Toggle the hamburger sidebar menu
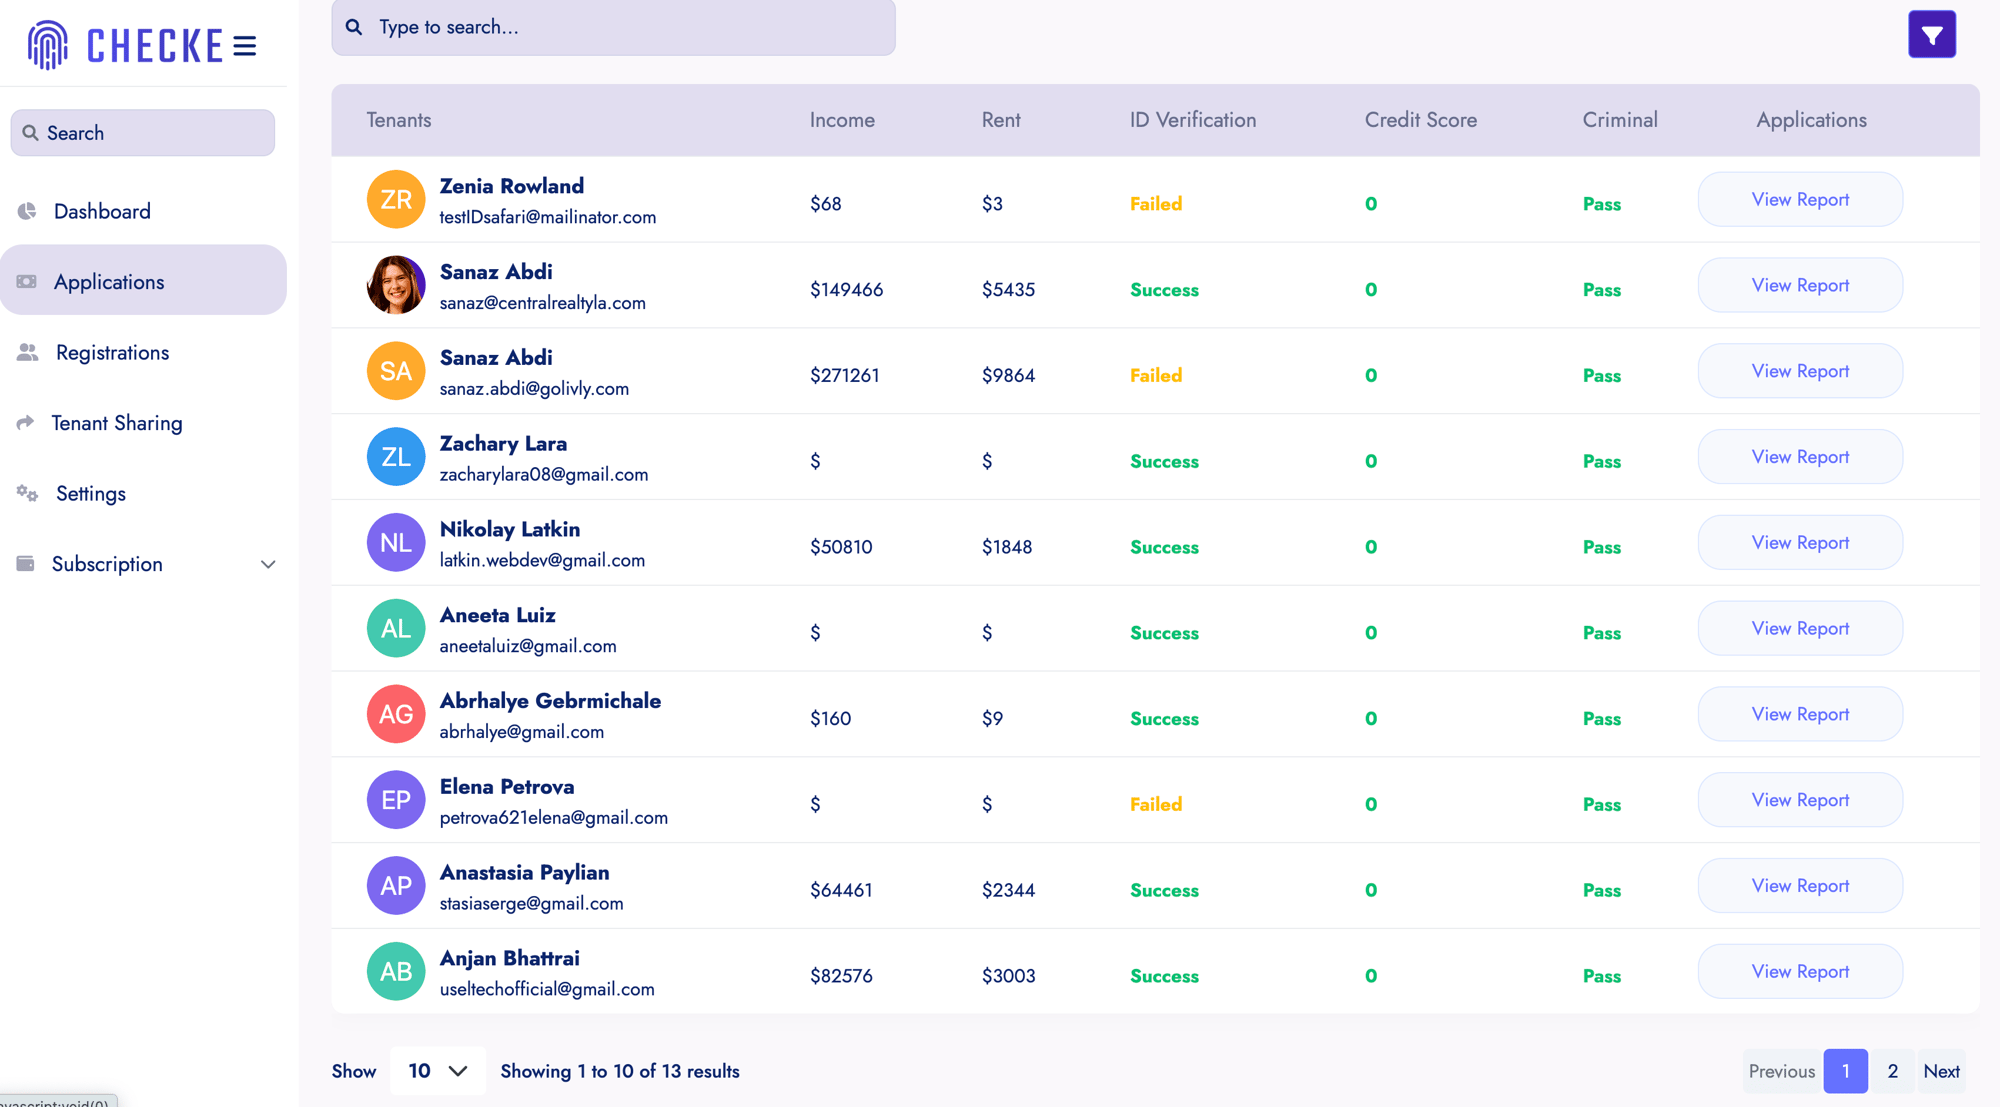Screen dimensions: 2000x1107 click(x=245, y=46)
